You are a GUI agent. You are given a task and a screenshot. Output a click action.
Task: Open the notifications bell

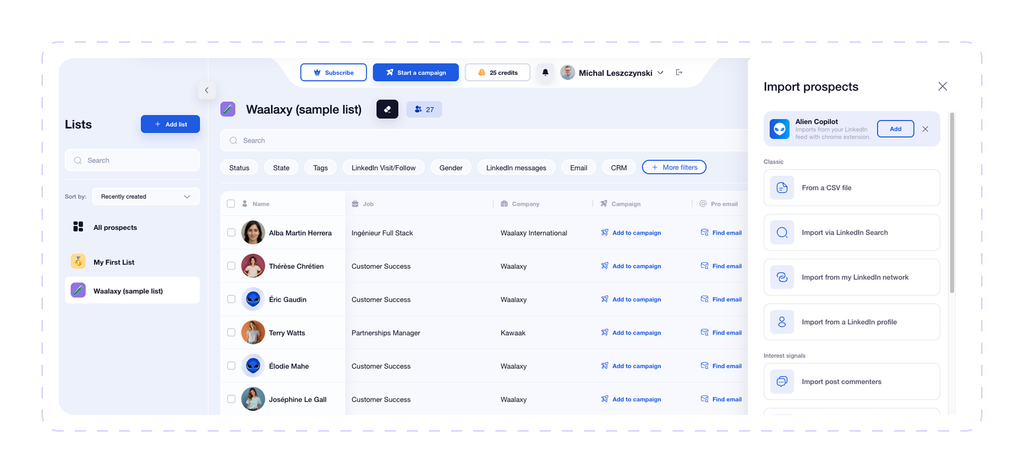pos(545,73)
